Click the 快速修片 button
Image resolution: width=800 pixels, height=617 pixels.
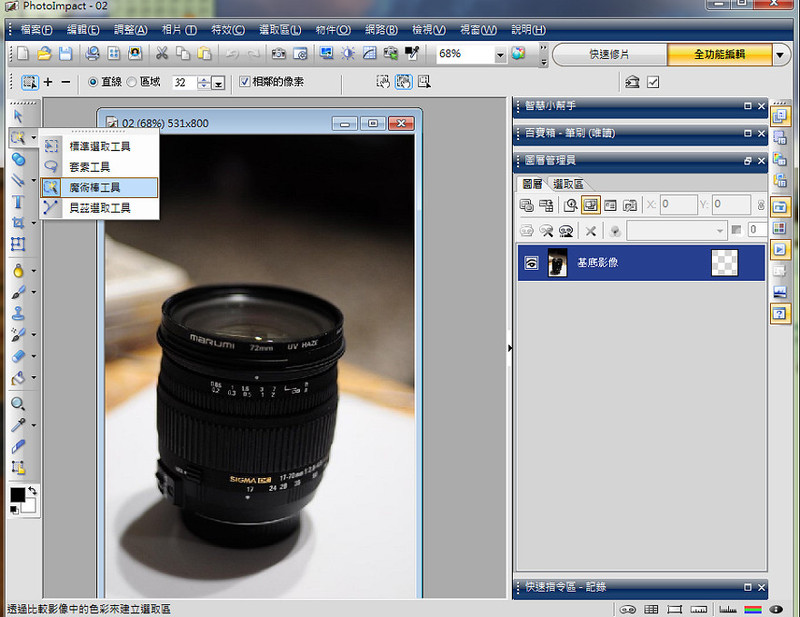[x=609, y=55]
